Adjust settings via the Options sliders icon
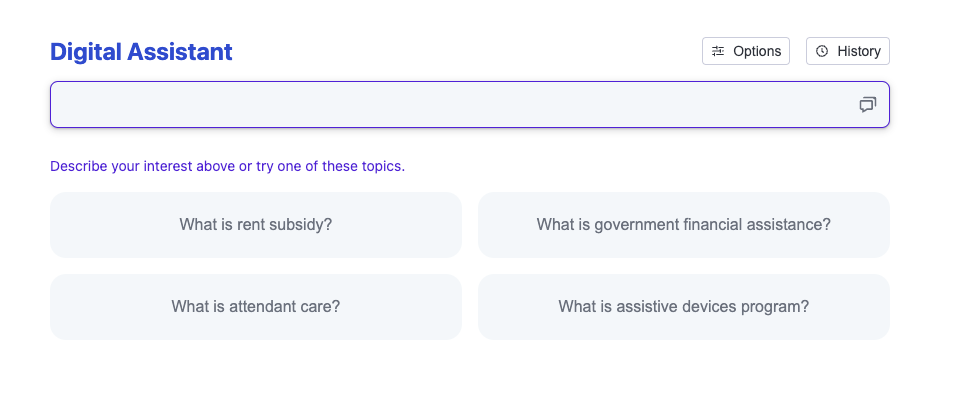Screen dimensions: 961x401 point(718,51)
